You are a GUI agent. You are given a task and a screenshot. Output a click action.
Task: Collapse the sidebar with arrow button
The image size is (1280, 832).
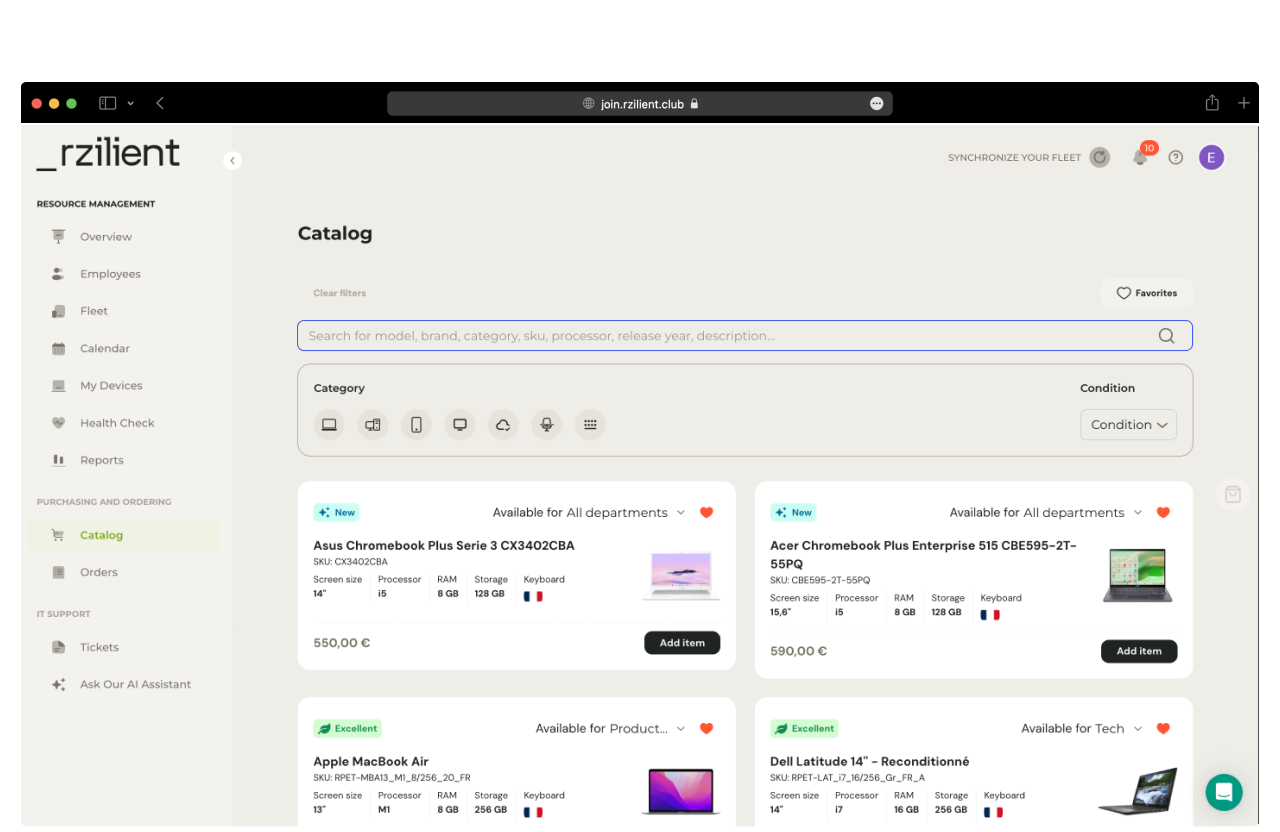(232, 160)
